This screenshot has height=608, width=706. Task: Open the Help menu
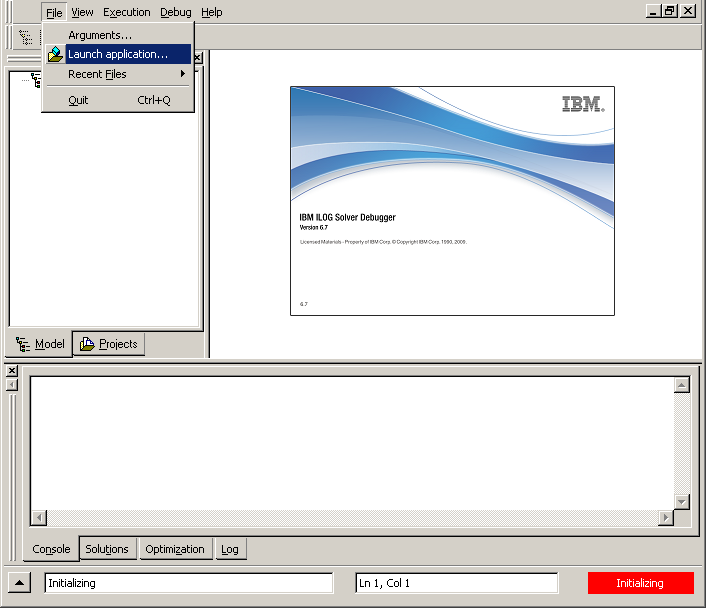pyautogui.click(x=212, y=13)
